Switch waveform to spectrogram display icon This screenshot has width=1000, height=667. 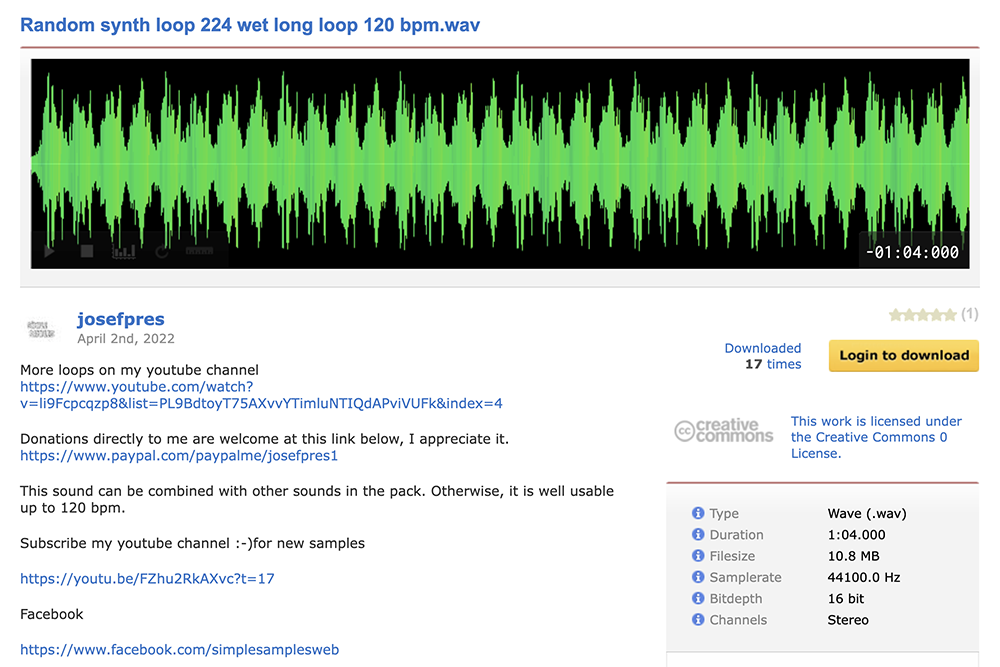[124, 251]
